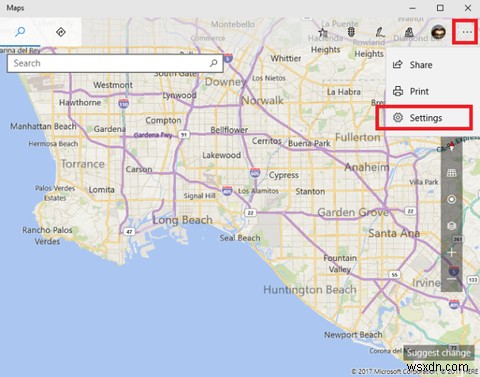Open map views layers icon

(x=452, y=226)
